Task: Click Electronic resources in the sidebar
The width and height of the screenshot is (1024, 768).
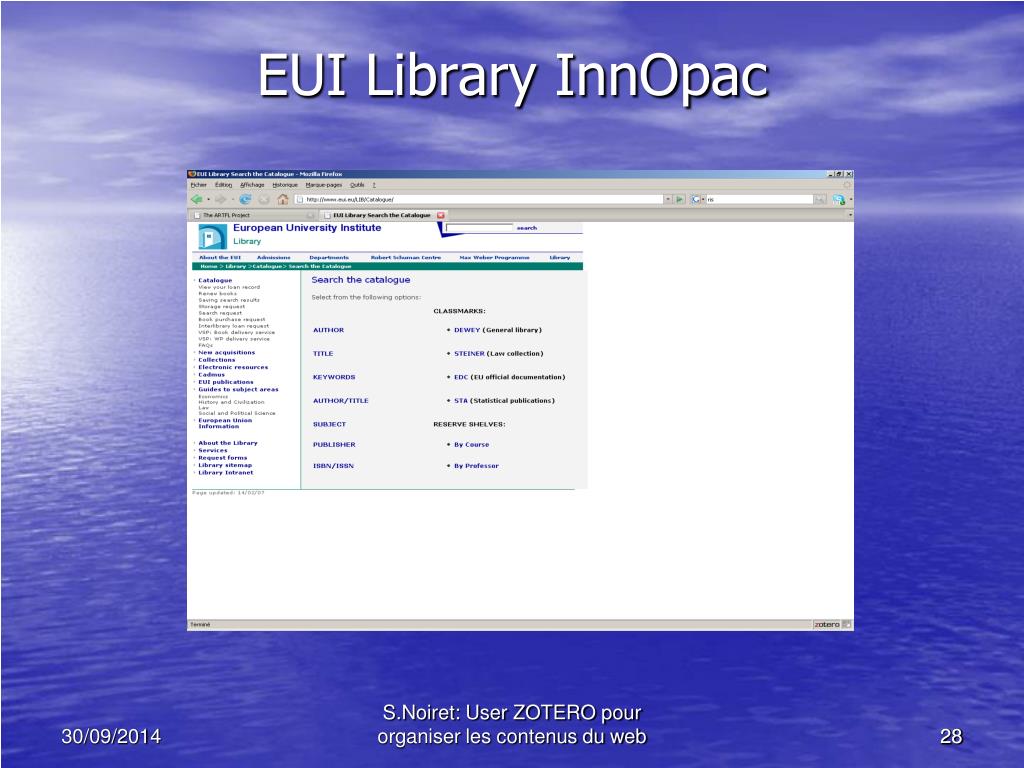Action: click(x=233, y=367)
